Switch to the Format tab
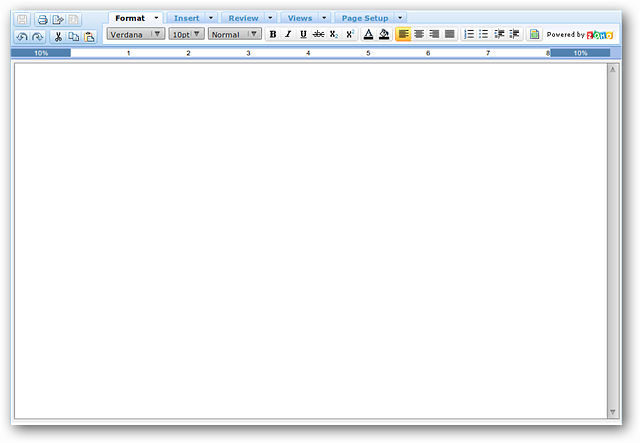The image size is (640, 443). (x=130, y=18)
